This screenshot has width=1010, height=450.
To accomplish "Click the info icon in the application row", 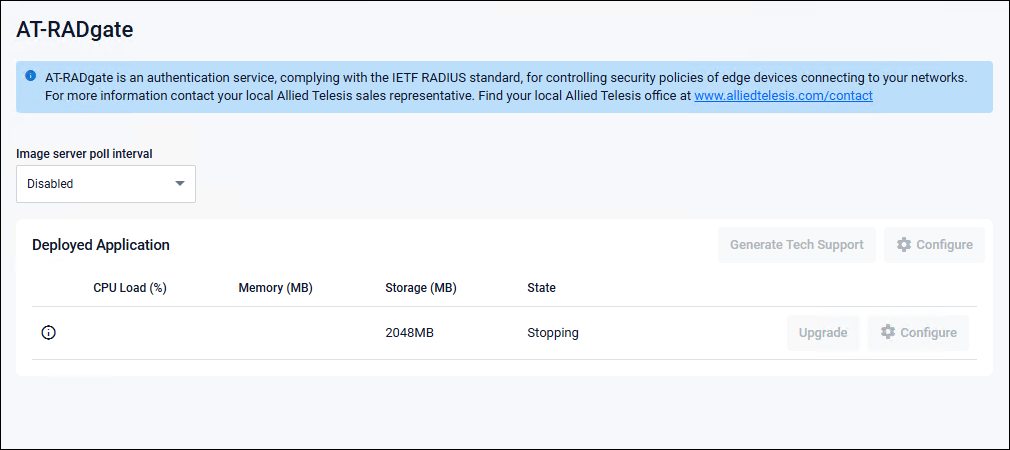I will pyautogui.click(x=48, y=333).
